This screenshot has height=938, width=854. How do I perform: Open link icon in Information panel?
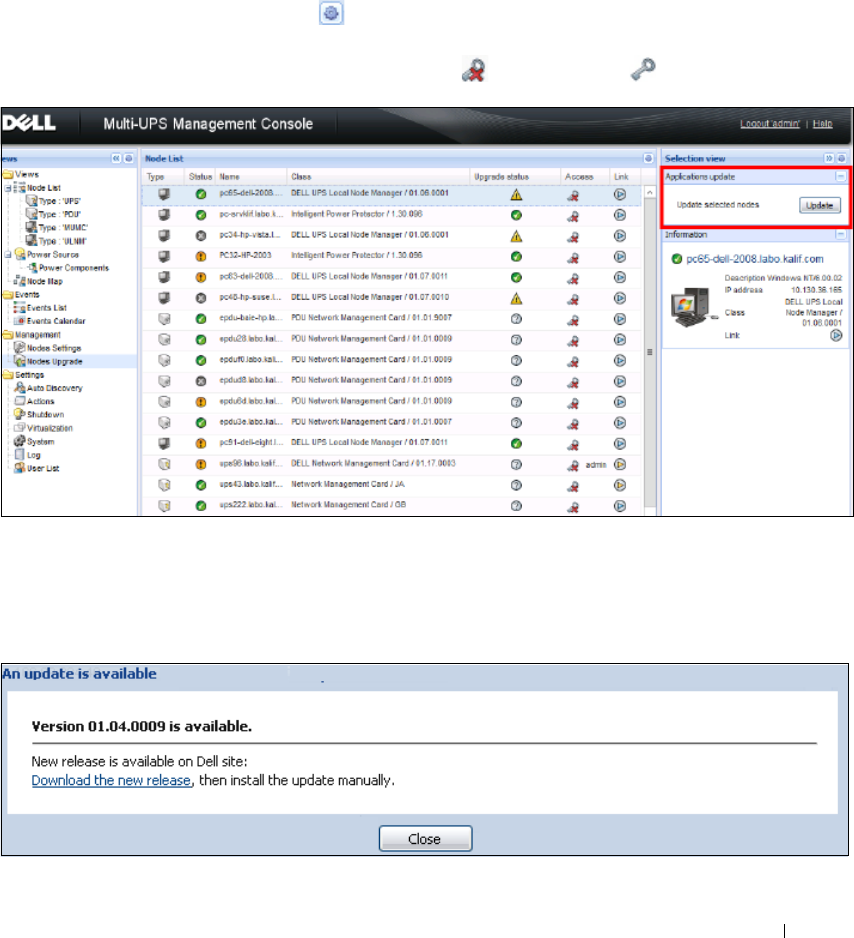(x=836, y=336)
